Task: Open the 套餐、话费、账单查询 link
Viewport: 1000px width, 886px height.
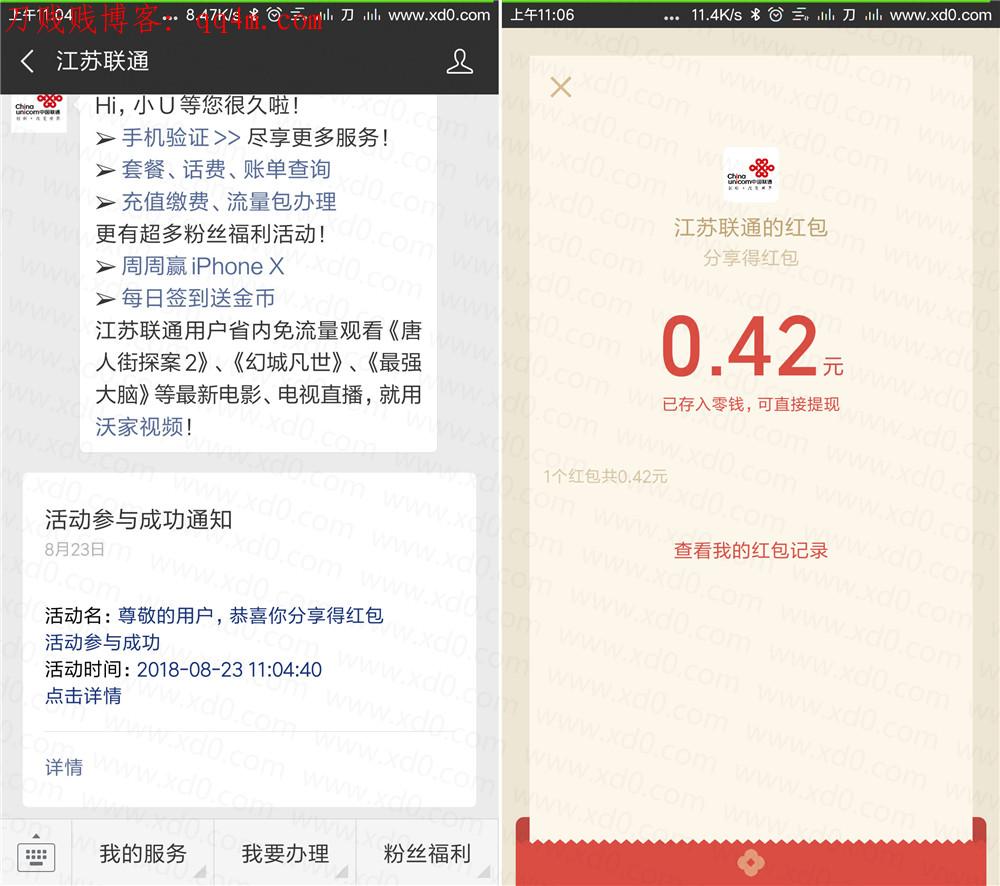Action: pos(226,169)
